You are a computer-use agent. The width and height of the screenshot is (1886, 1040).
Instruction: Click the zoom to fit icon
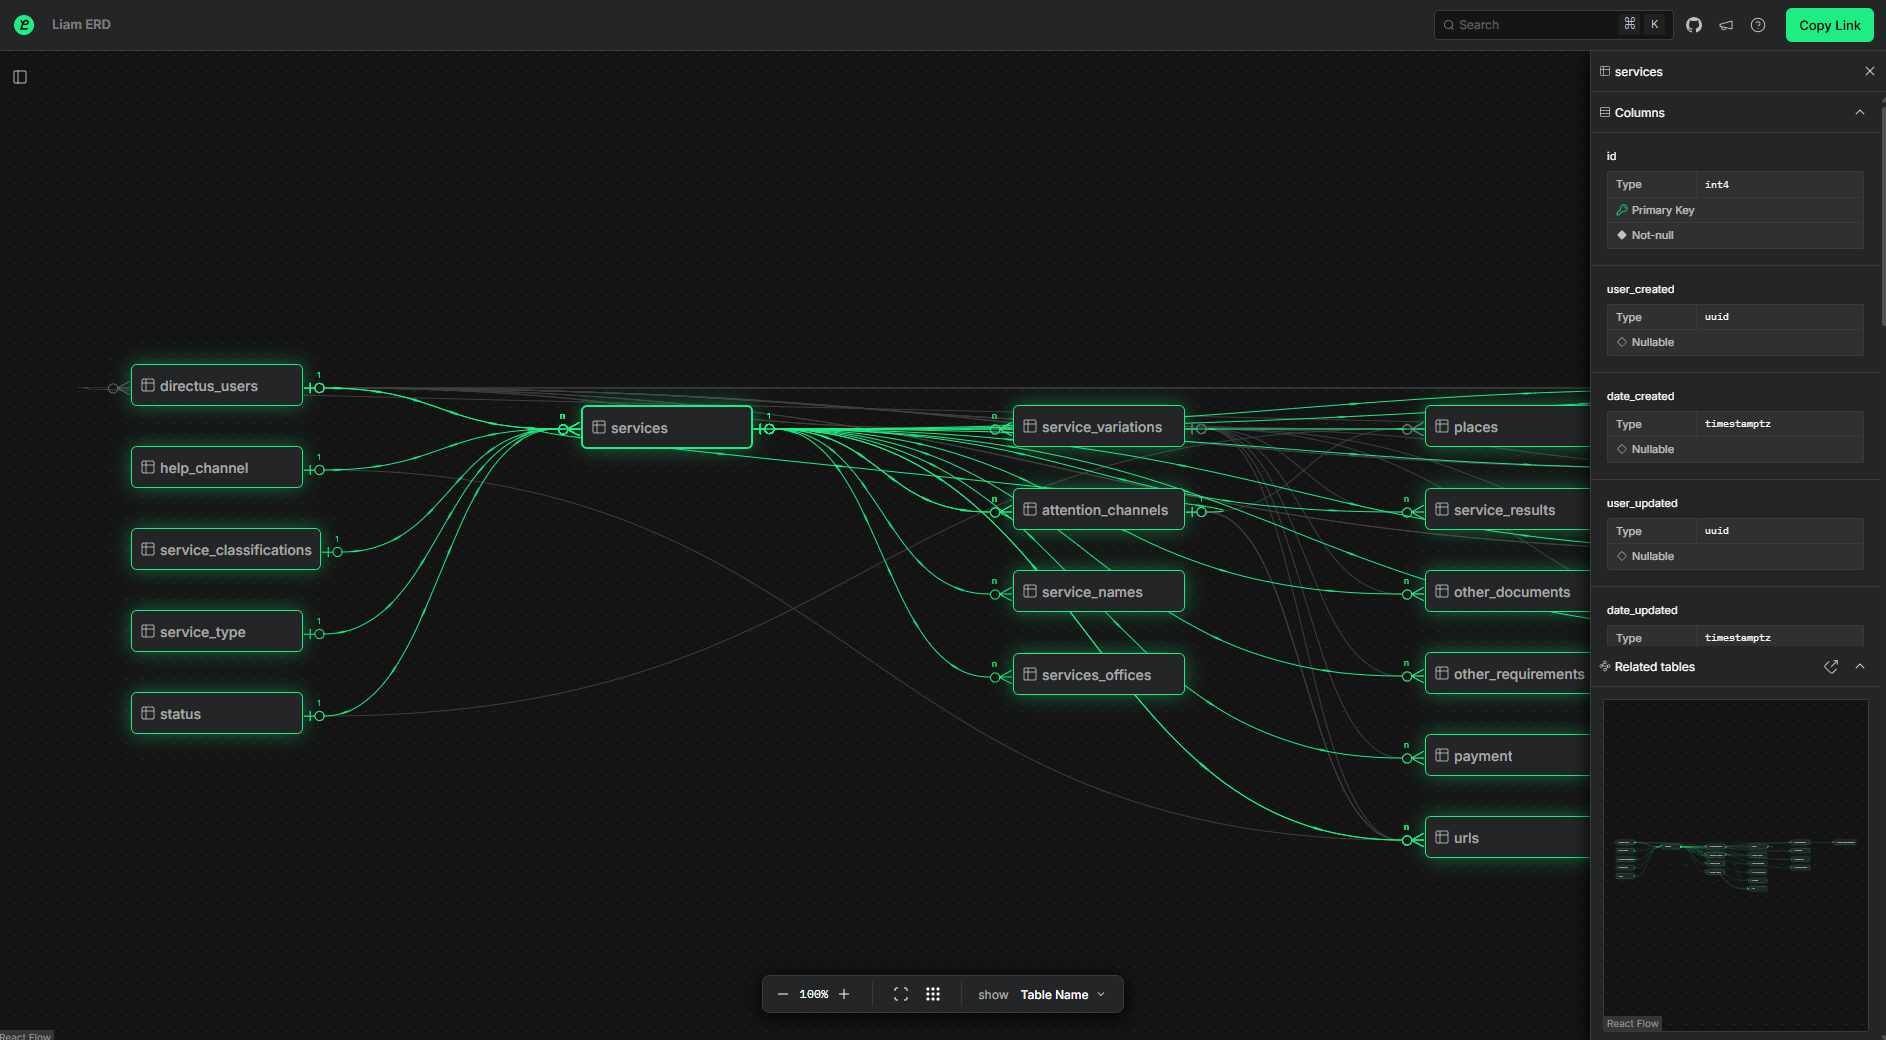901,994
